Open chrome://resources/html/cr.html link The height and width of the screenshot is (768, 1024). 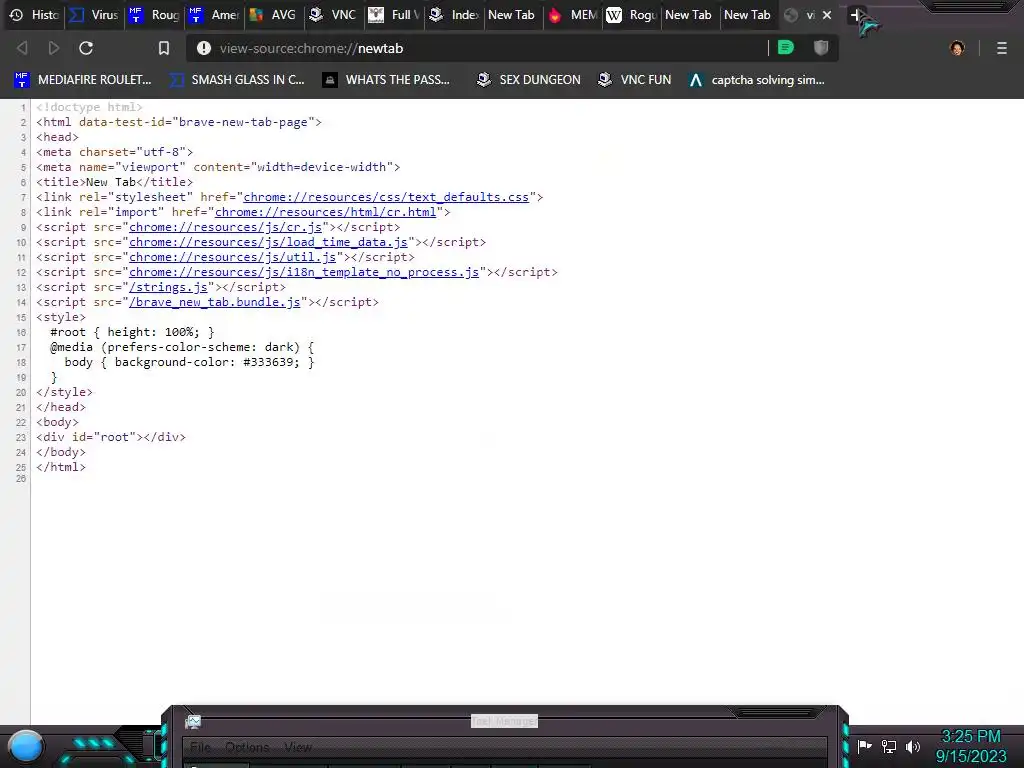(x=325, y=212)
